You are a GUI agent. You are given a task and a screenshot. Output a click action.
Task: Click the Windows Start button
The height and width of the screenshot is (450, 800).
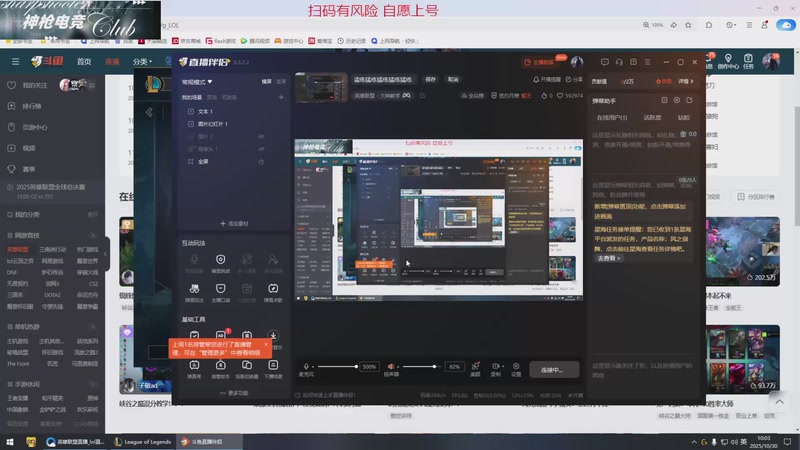(10, 442)
